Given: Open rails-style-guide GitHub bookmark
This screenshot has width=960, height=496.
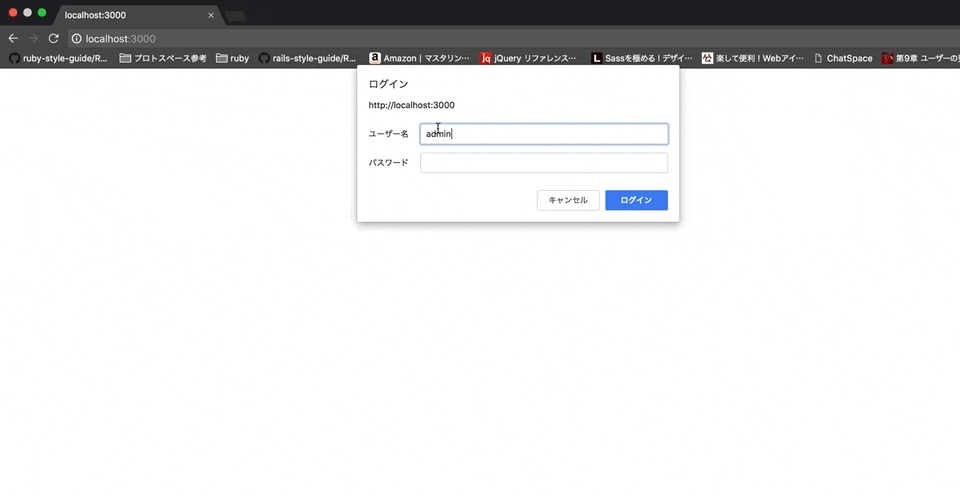Looking at the screenshot, I should coord(307,58).
